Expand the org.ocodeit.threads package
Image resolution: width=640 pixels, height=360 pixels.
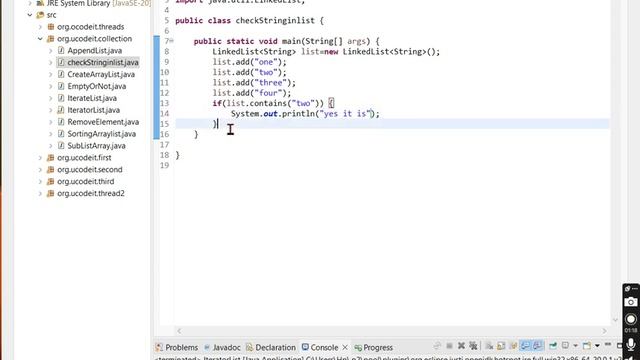coord(40,27)
